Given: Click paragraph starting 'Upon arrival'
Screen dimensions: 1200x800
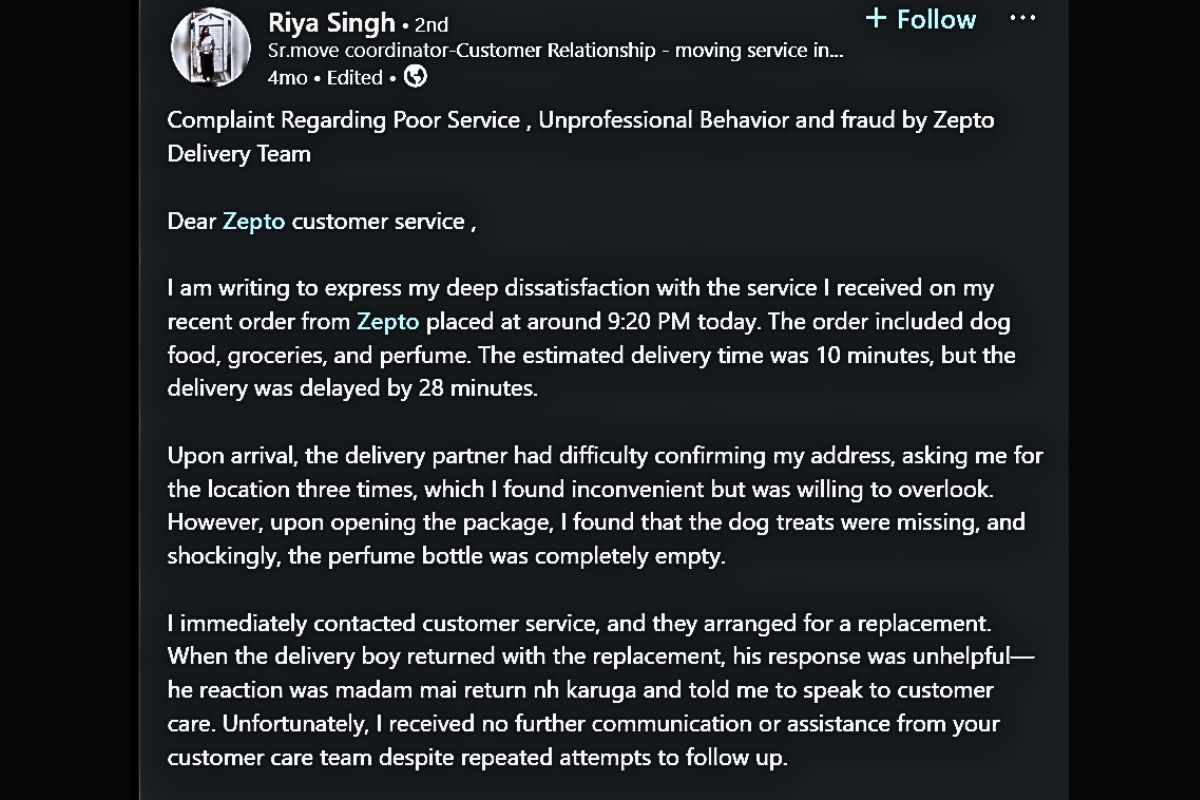Looking at the screenshot, I should [x=604, y=457].
